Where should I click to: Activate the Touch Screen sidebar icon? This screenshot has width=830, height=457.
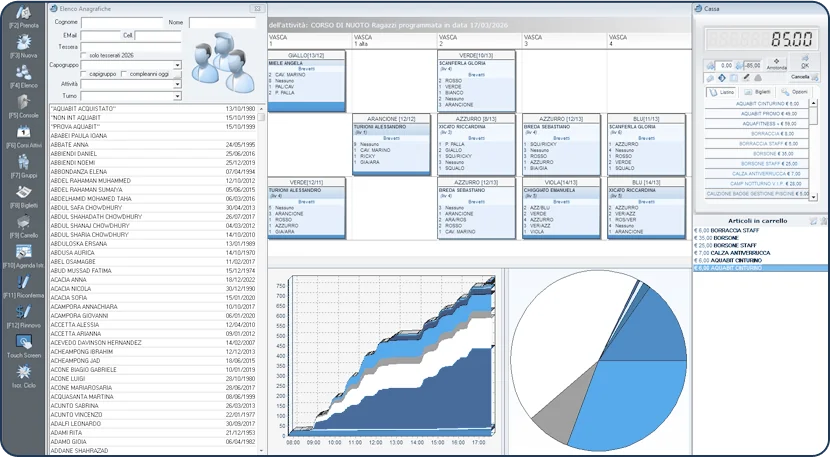tap(23, 342)
